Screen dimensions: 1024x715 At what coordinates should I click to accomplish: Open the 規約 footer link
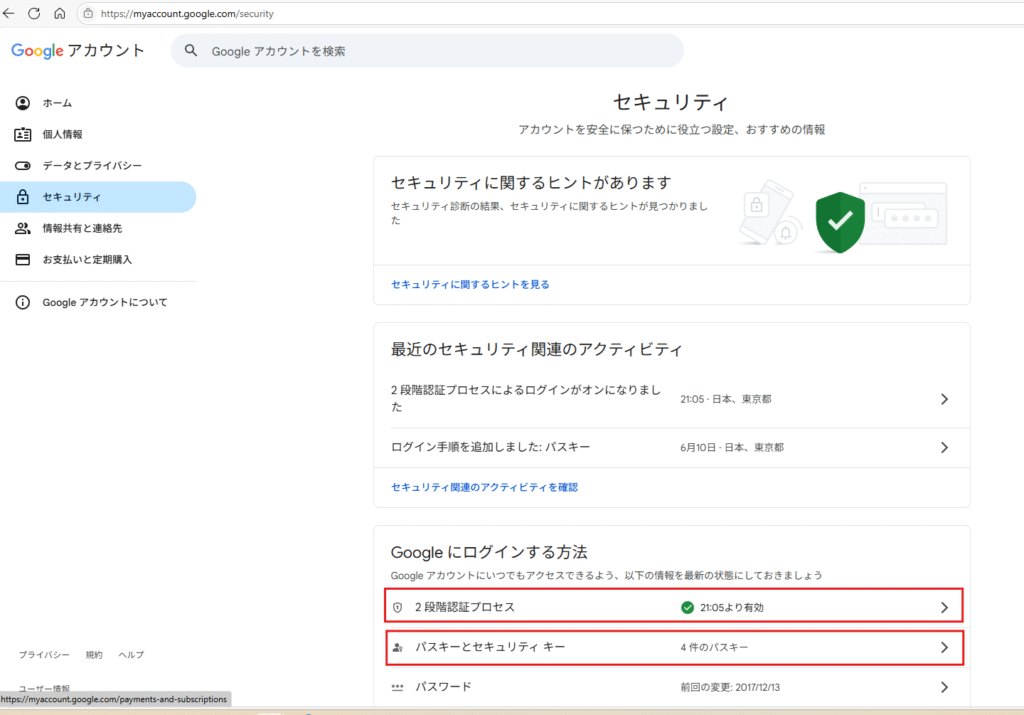point(94,655)
